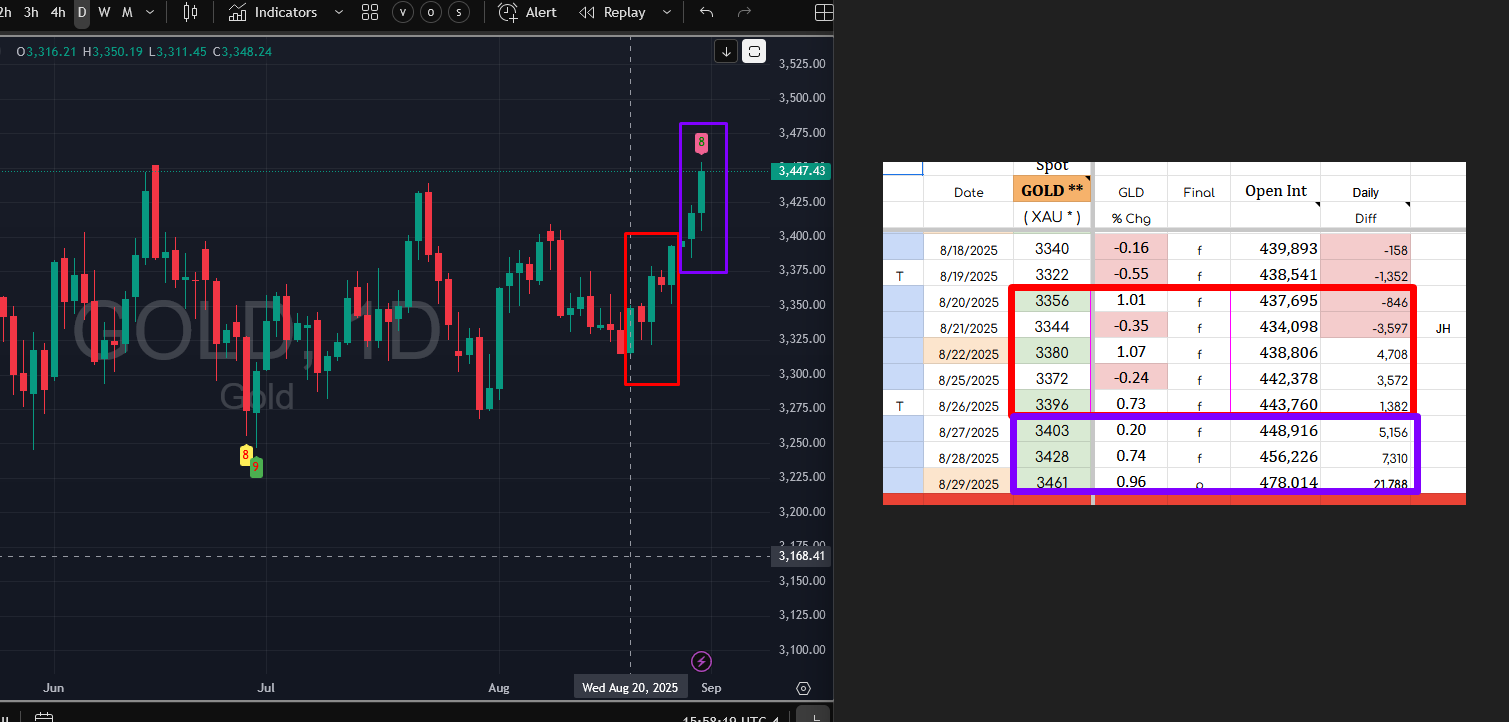1509x722 pixels.
Task: Select the gold price cell 3356
Action: coord(1052,301)
